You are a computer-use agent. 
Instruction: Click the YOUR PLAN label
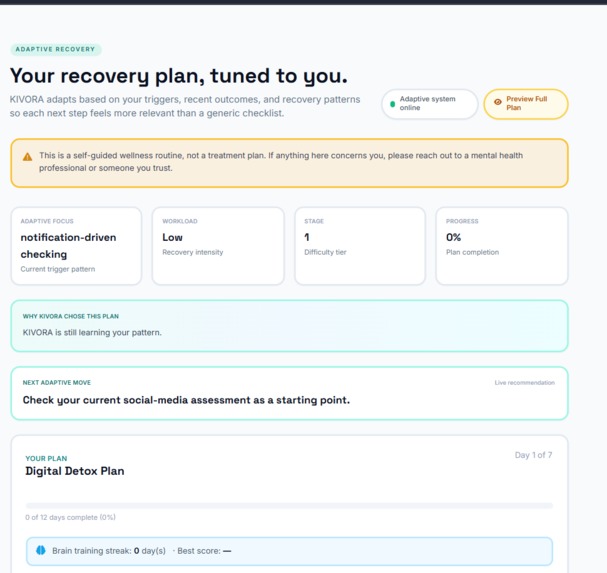46,458
